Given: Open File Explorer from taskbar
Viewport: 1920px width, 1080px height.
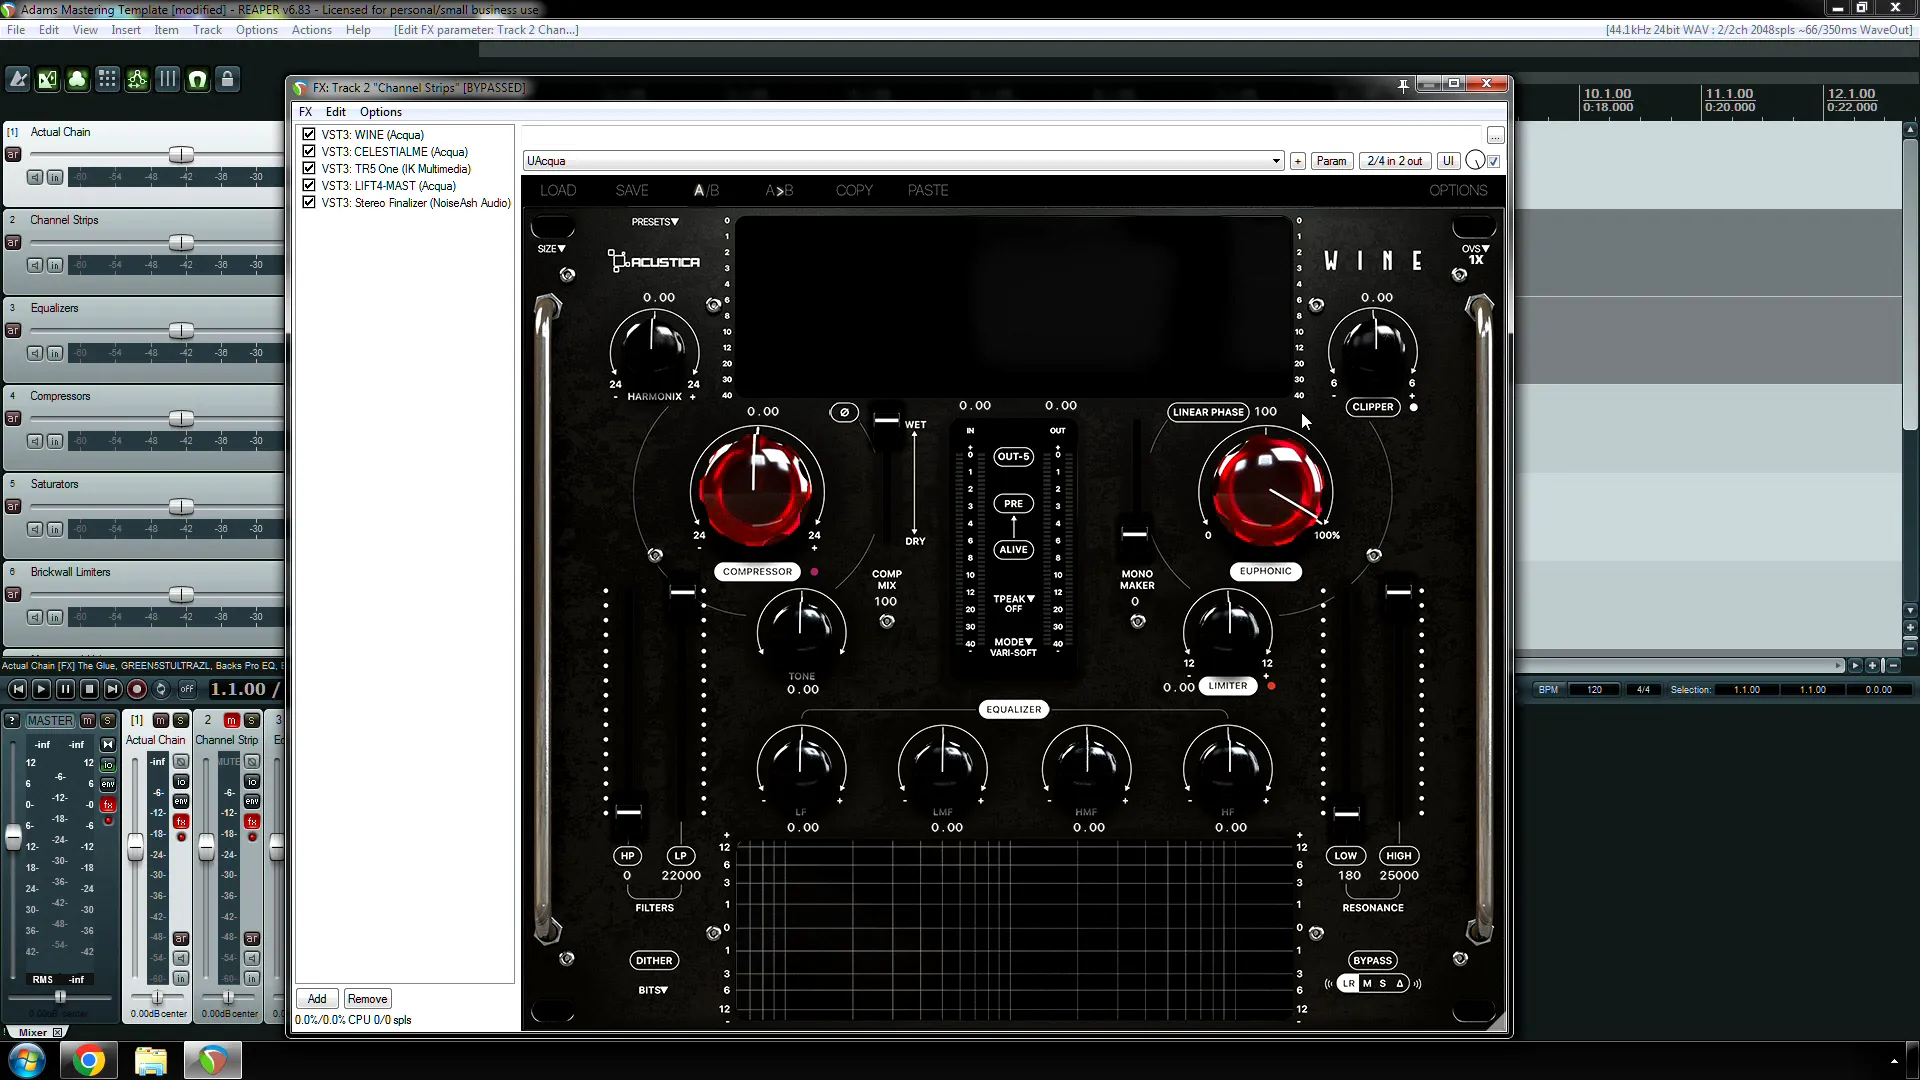Looking at the screenshot, I should click(151, 1060).
